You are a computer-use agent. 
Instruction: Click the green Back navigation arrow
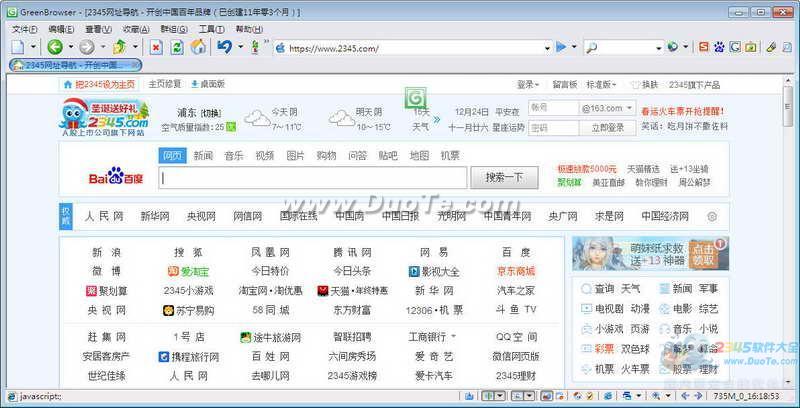54,47
